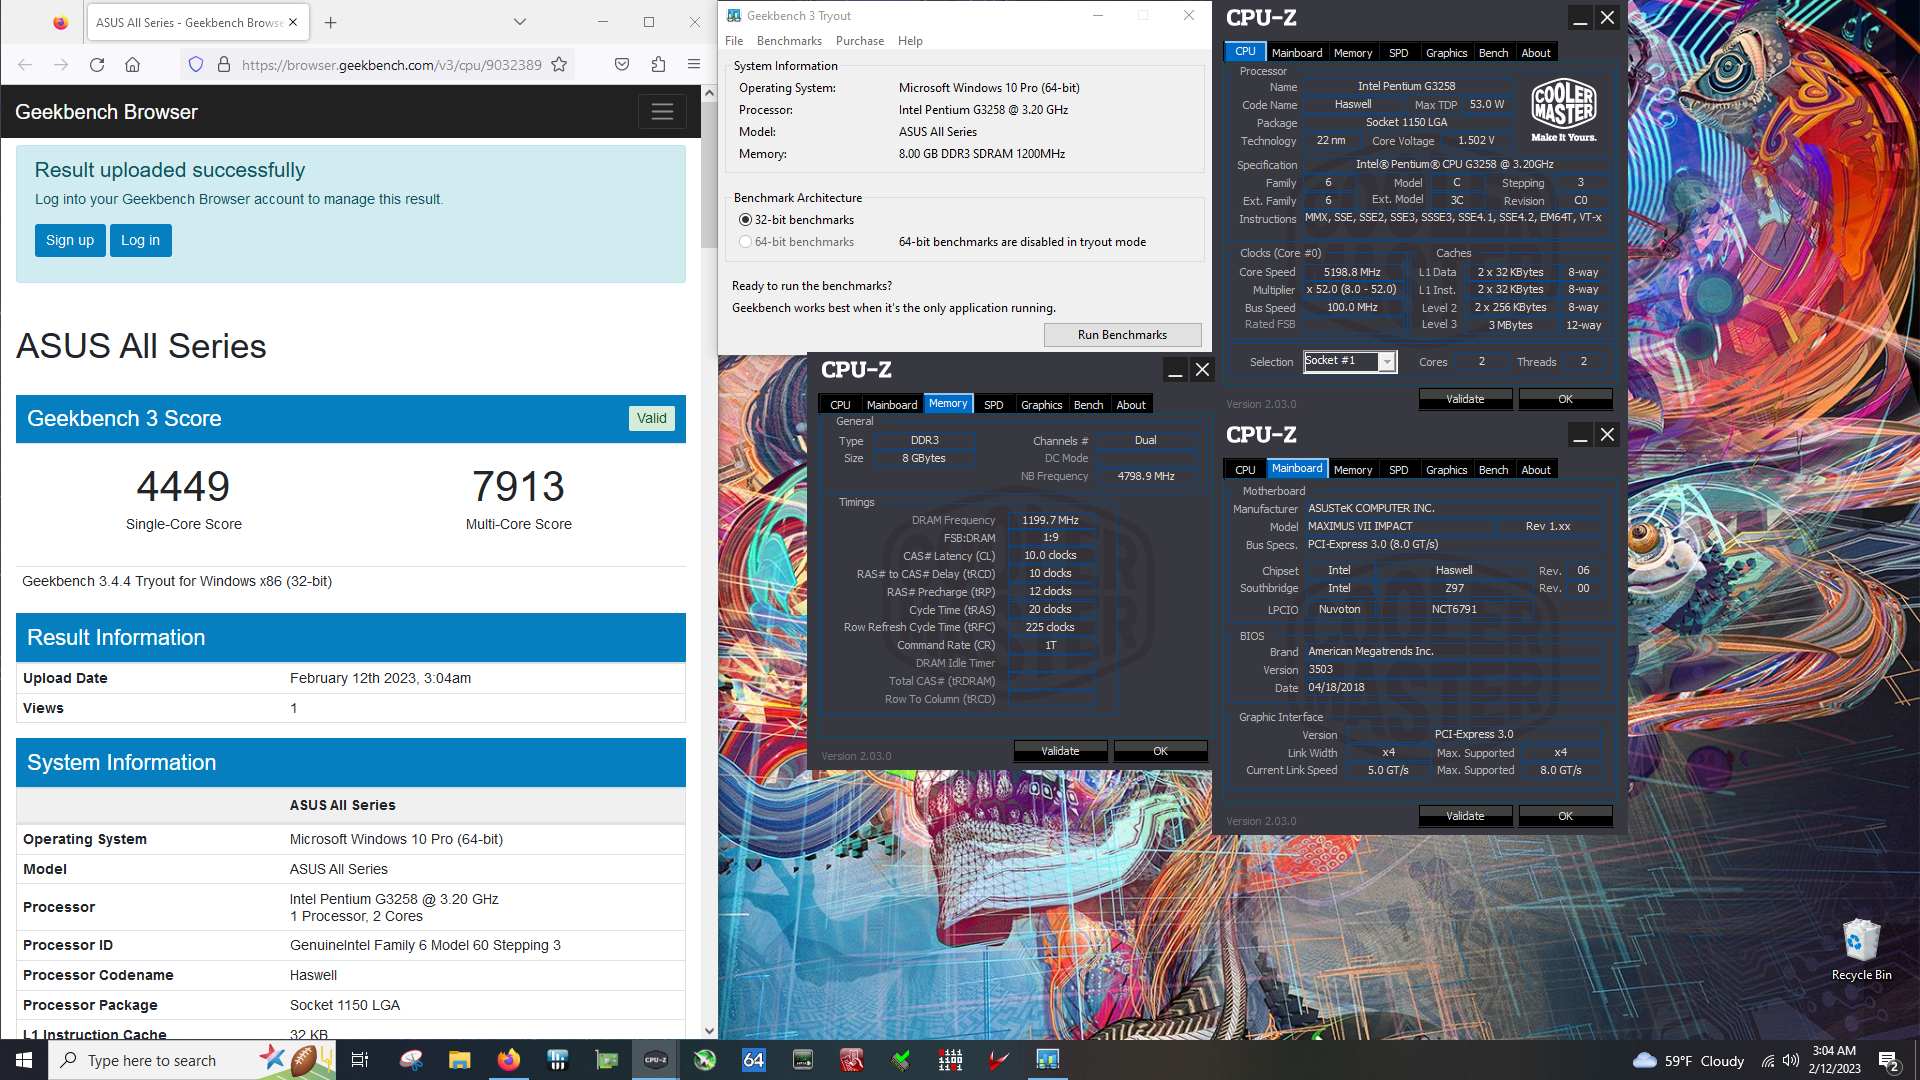
Task: Open Task View in the taskbar
Action: click(360, 1060)
